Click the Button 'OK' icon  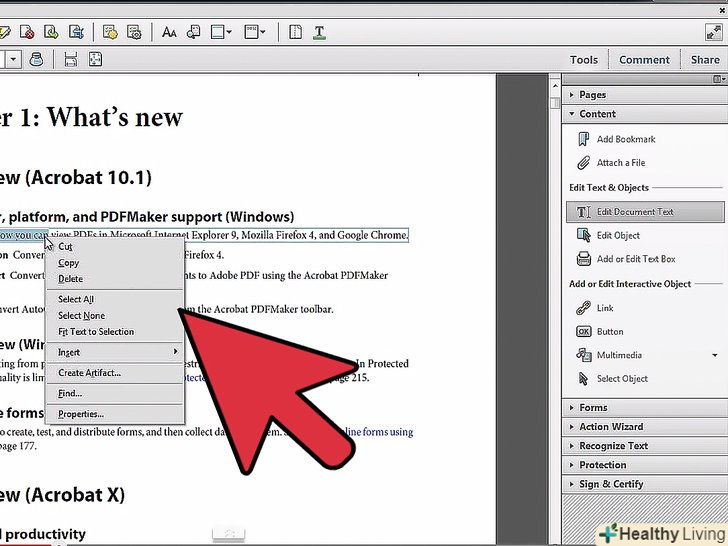click(583, 332)
